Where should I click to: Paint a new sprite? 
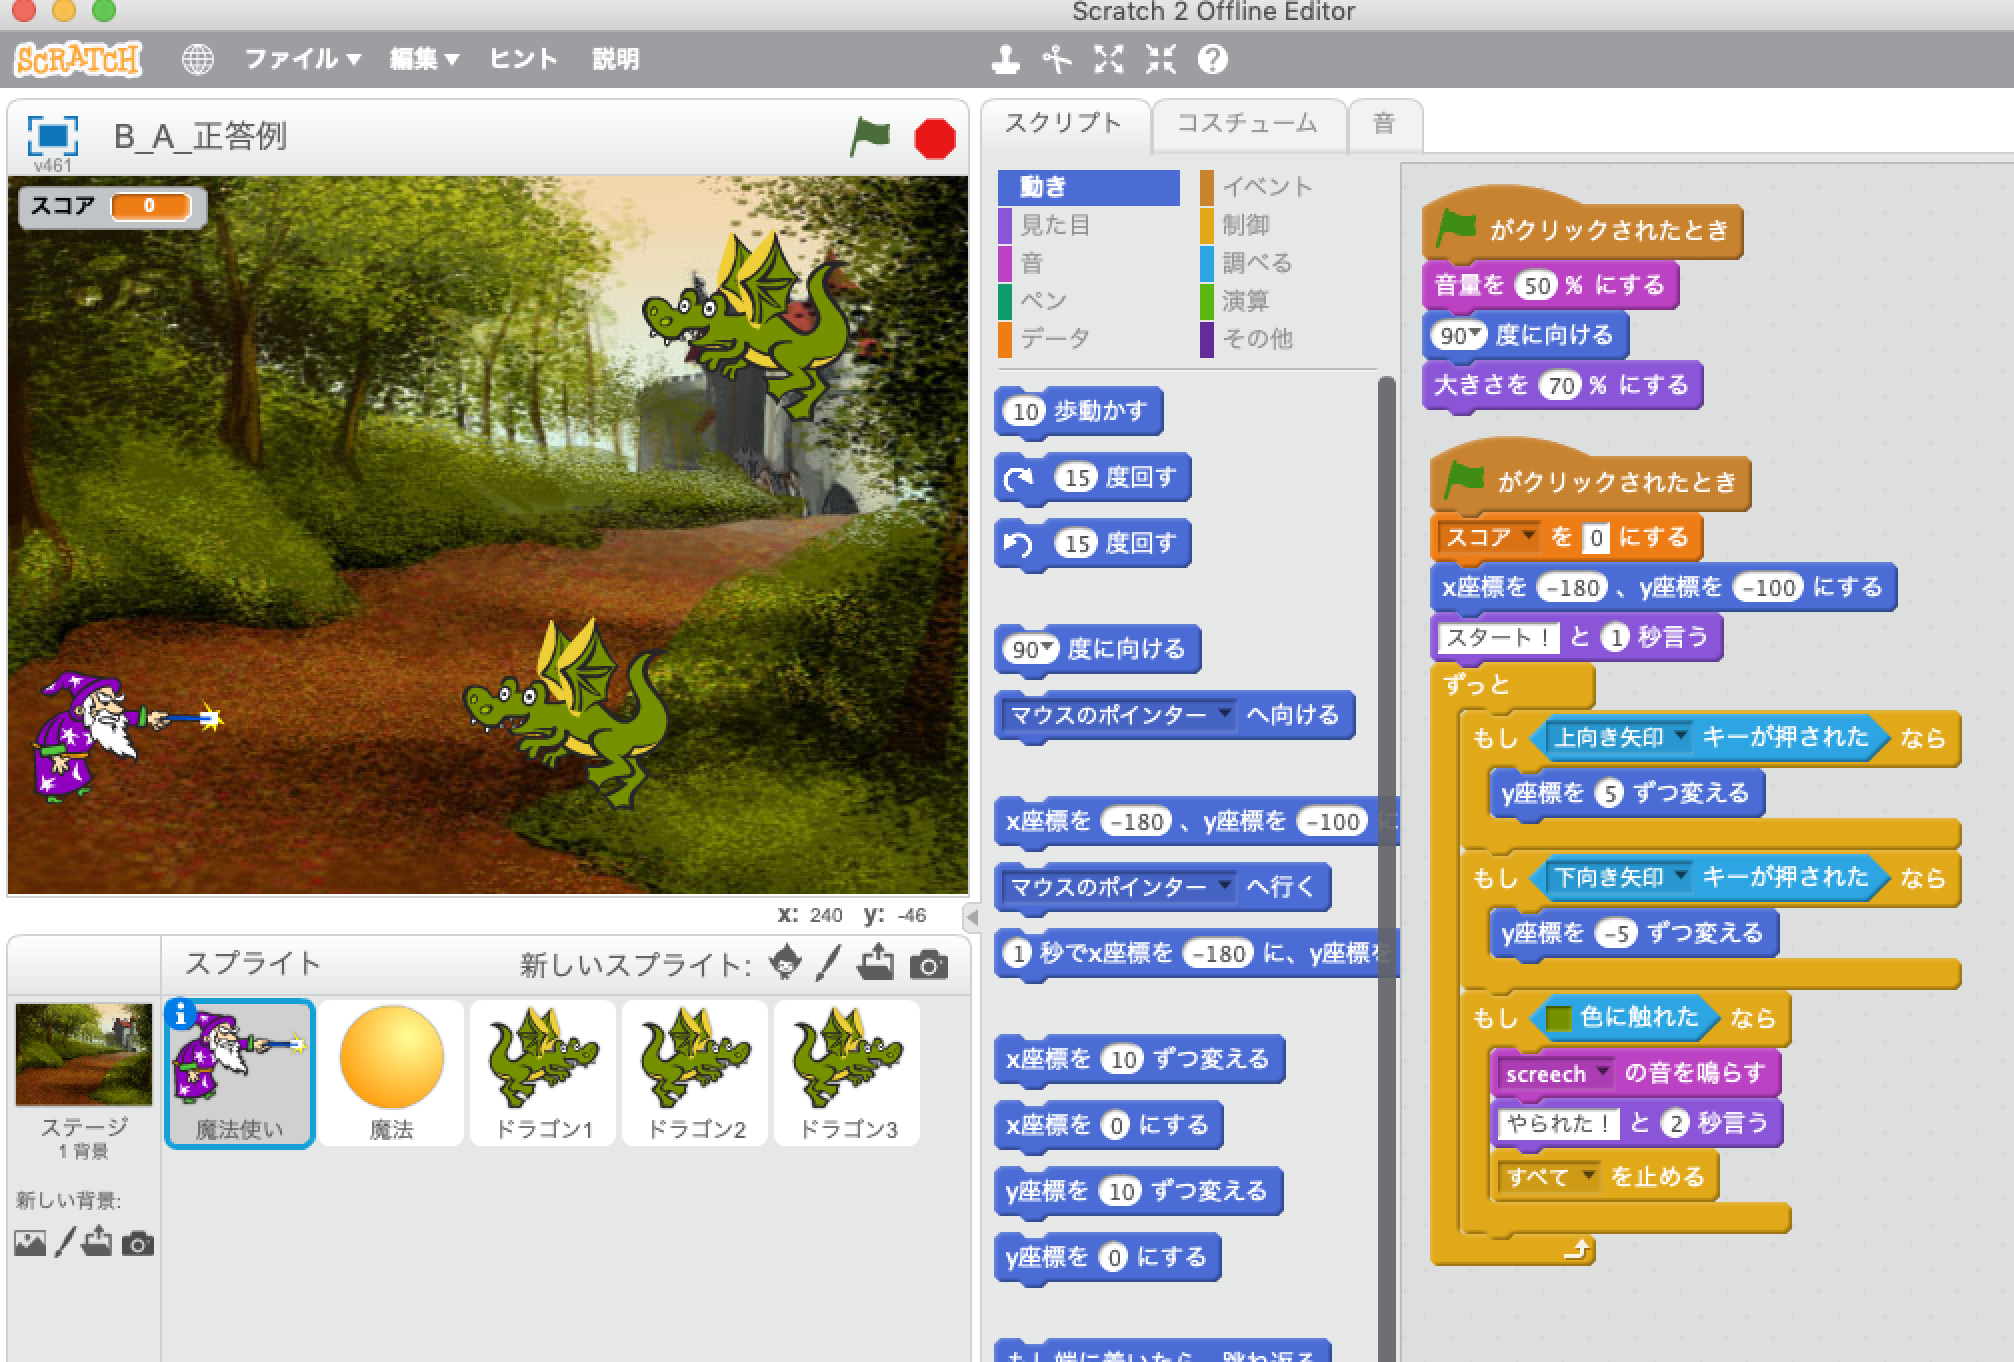(829, 963)
